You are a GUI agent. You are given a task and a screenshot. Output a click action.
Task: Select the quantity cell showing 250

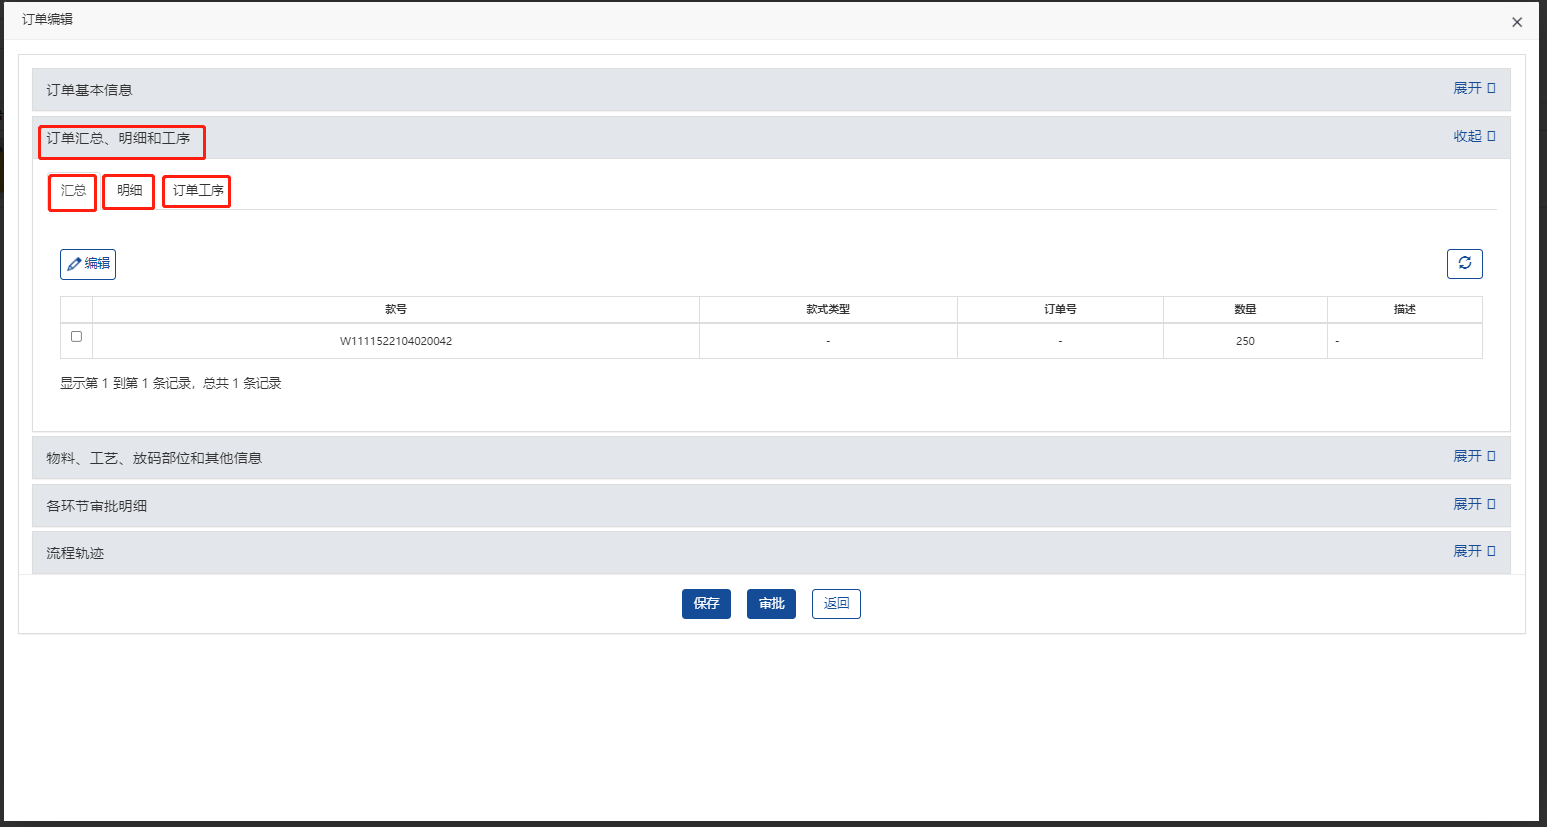point(1245,341)
